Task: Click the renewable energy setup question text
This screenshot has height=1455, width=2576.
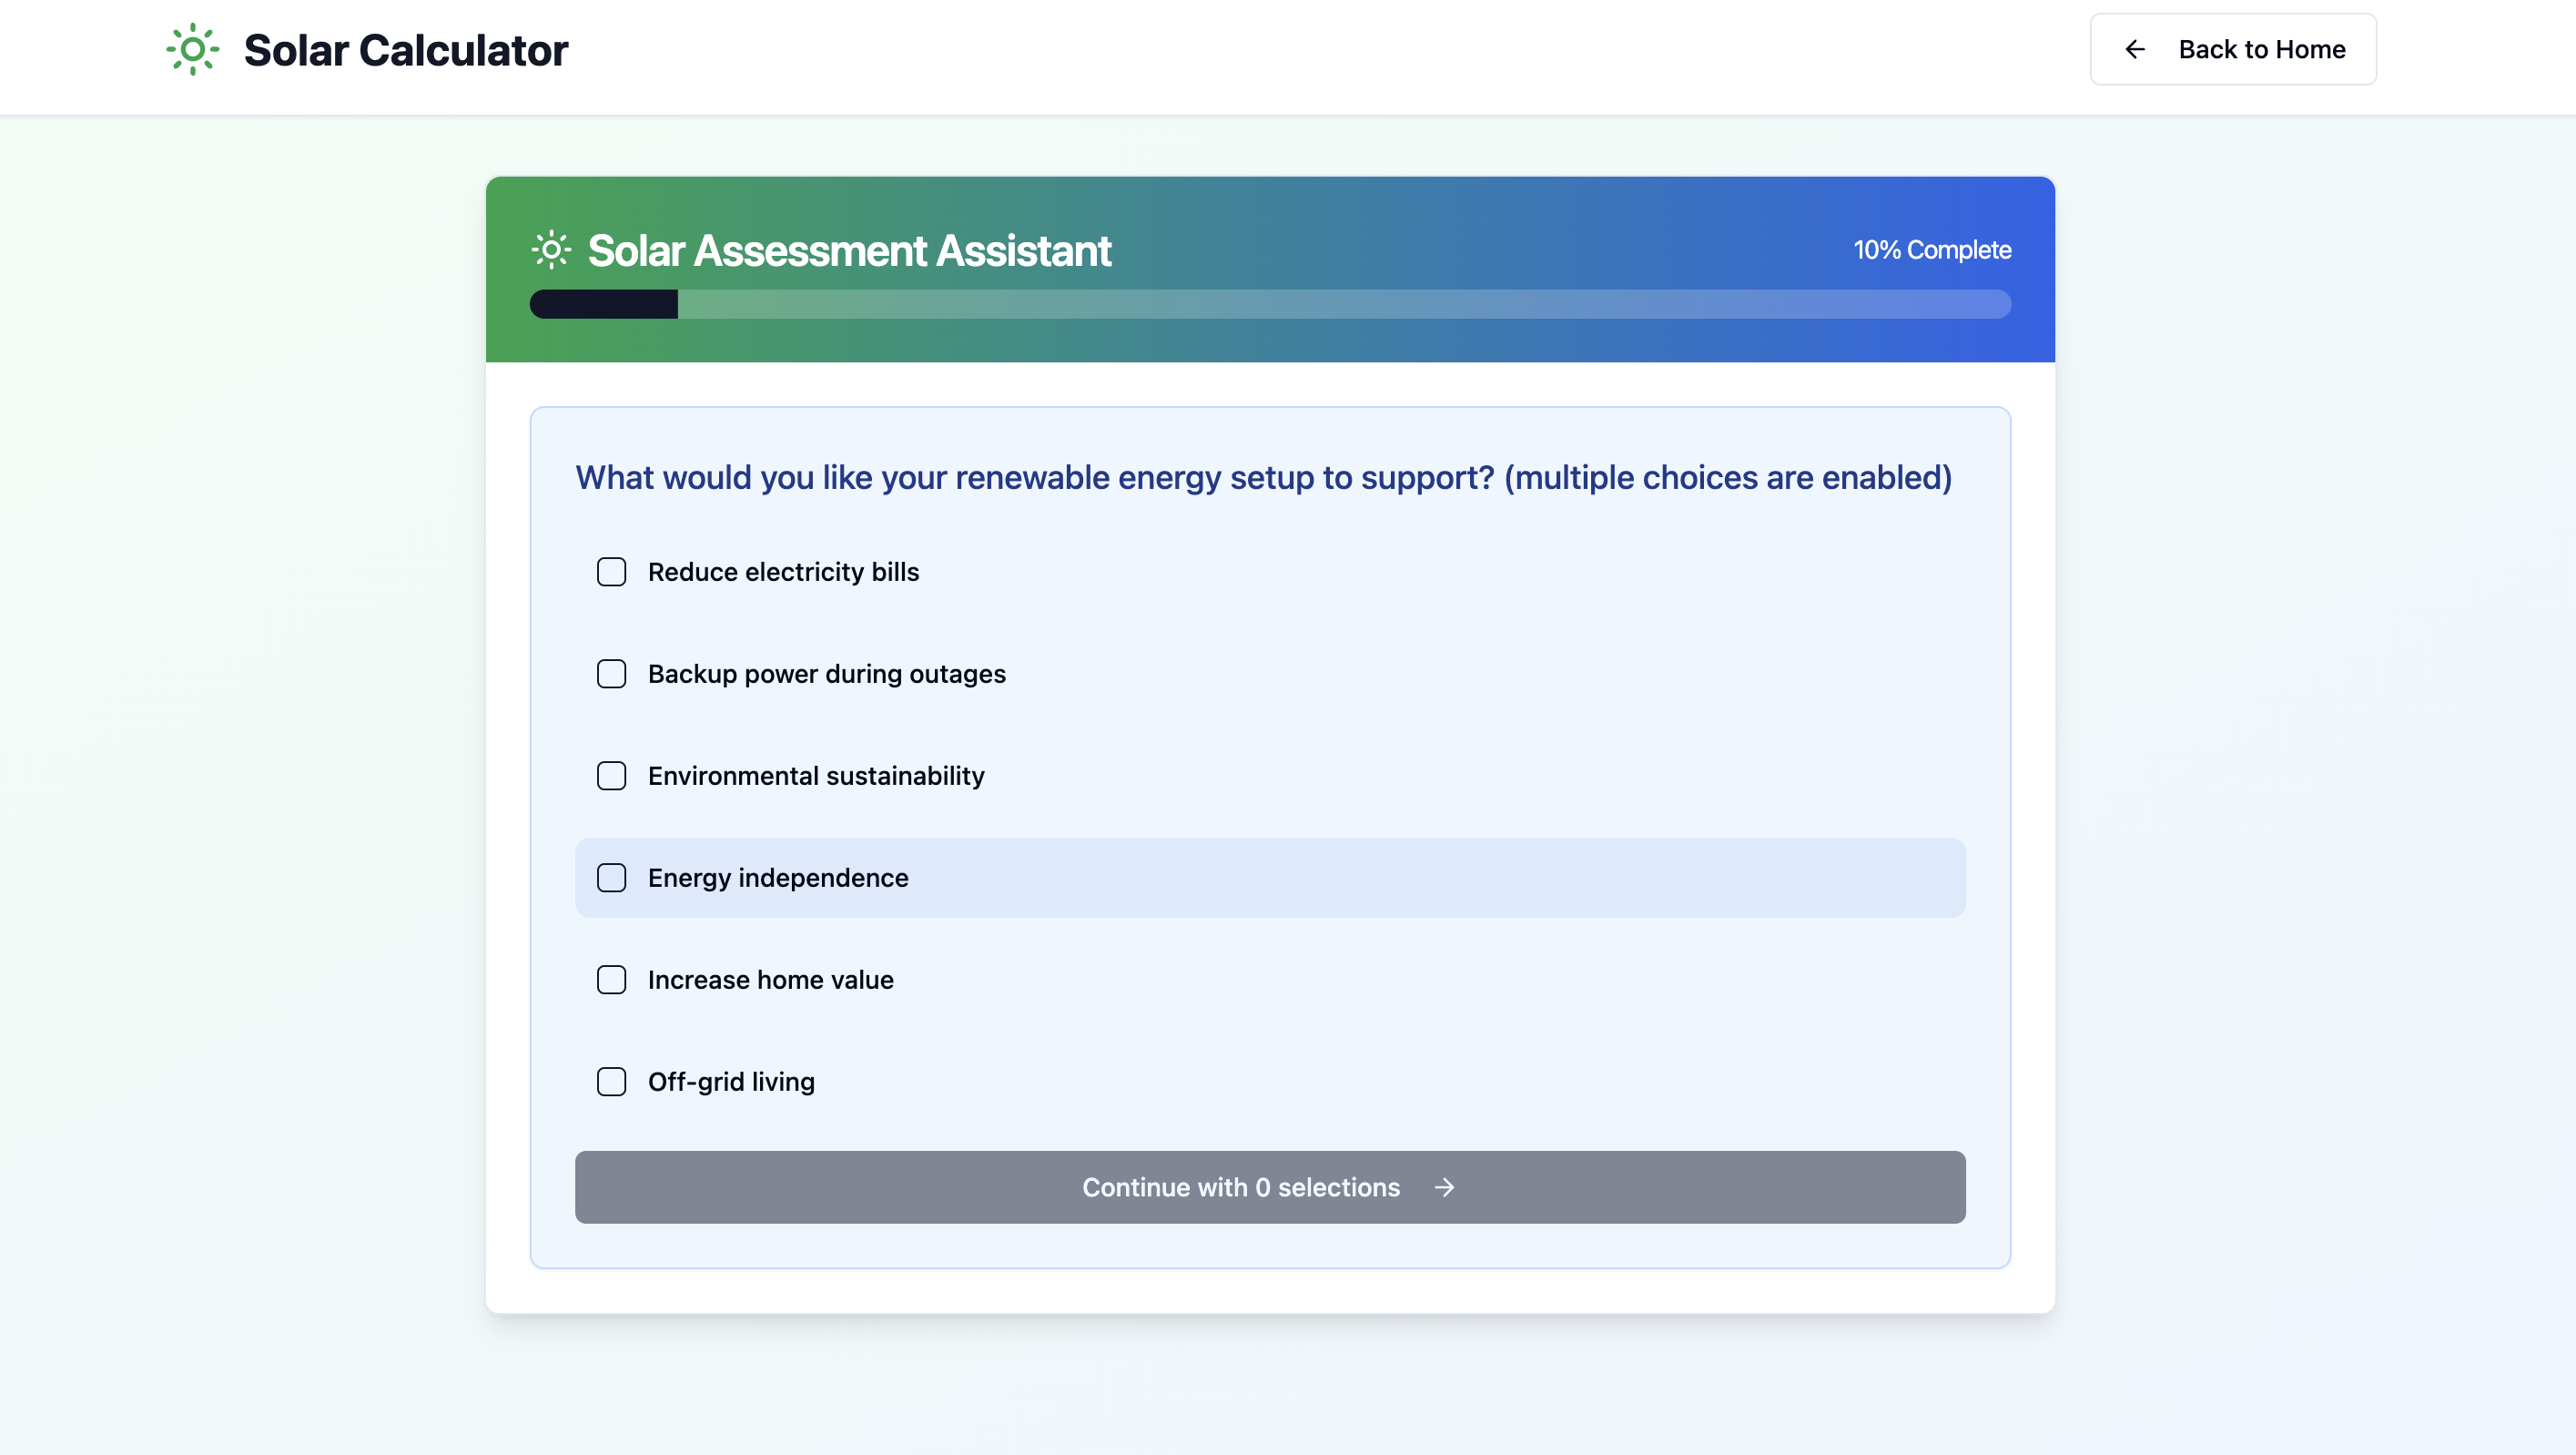Action: tap(1263, 478)
